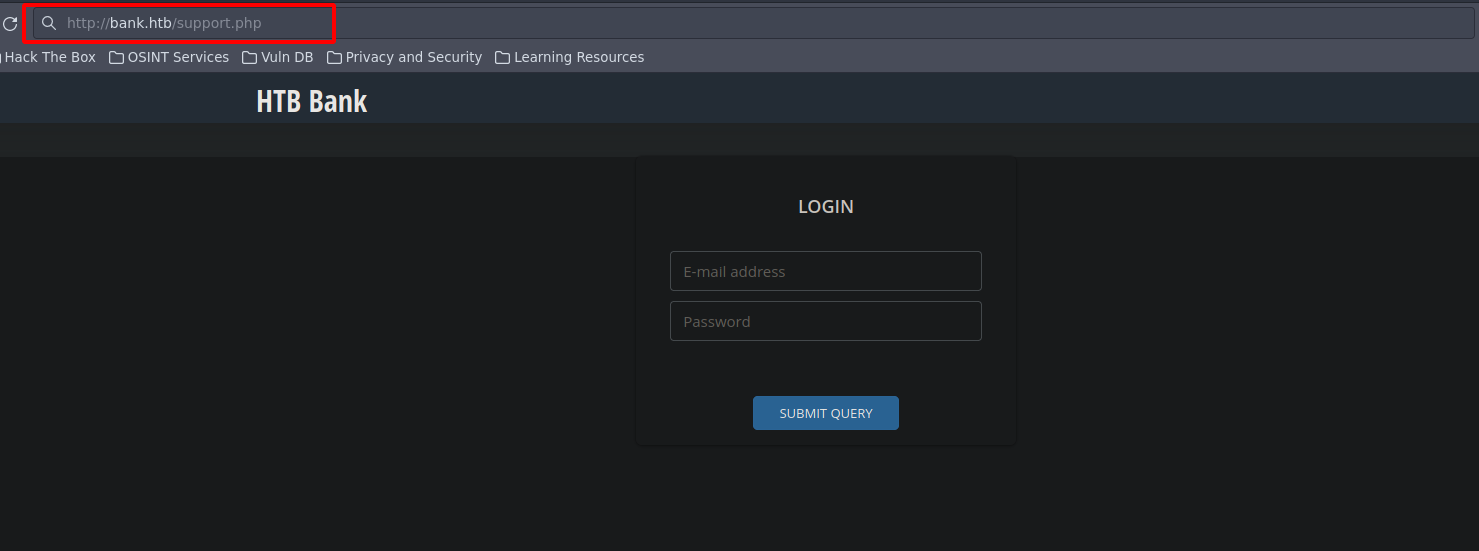Expand the Vuln DB bookmark folder
Viewport: 1479px width, 551px height.
287,58
